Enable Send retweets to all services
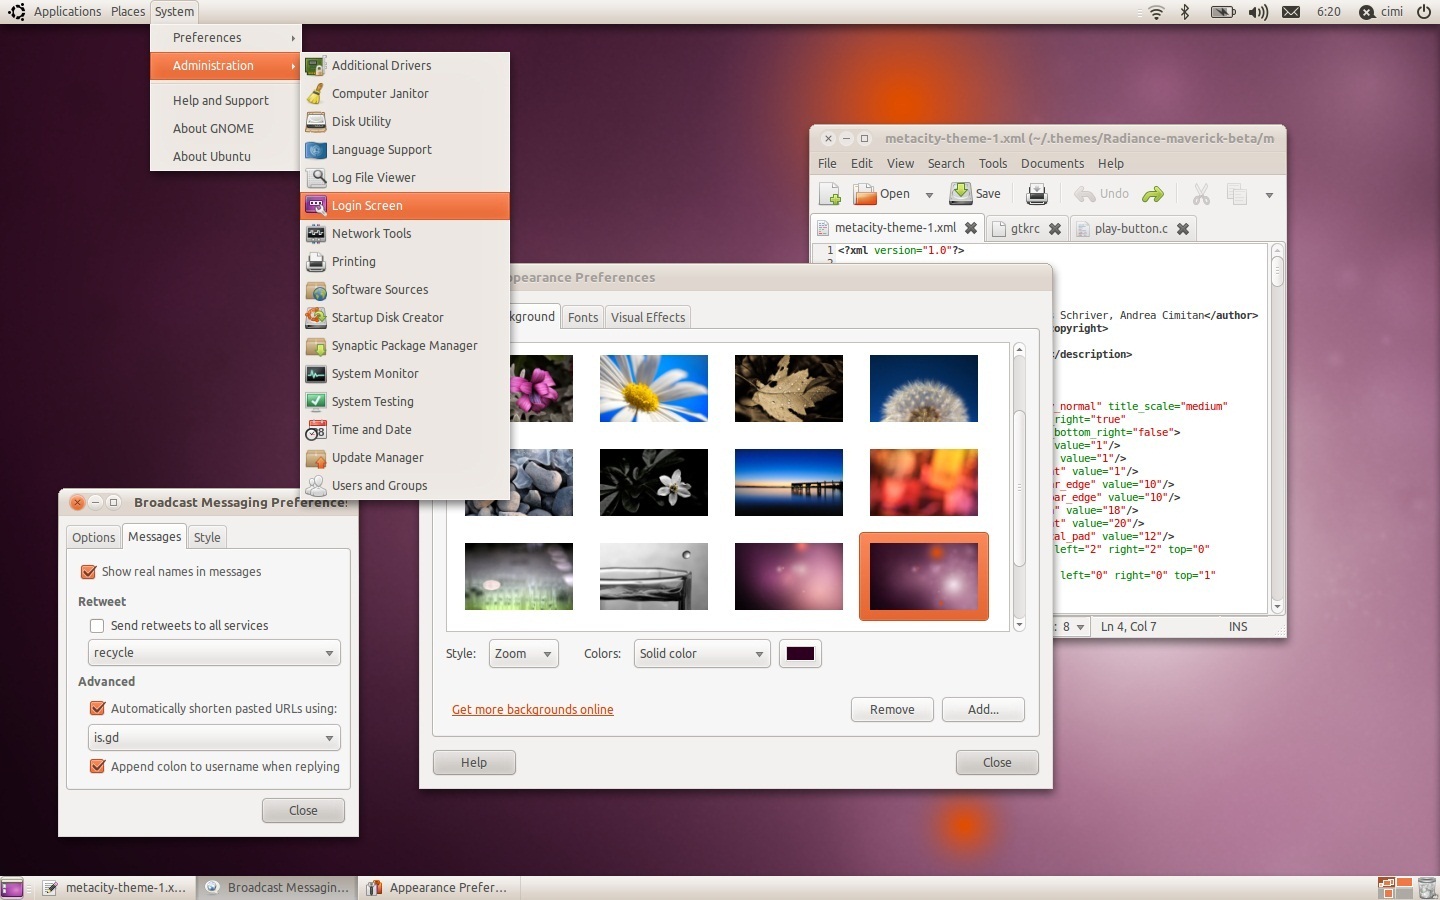 [97, 626]
